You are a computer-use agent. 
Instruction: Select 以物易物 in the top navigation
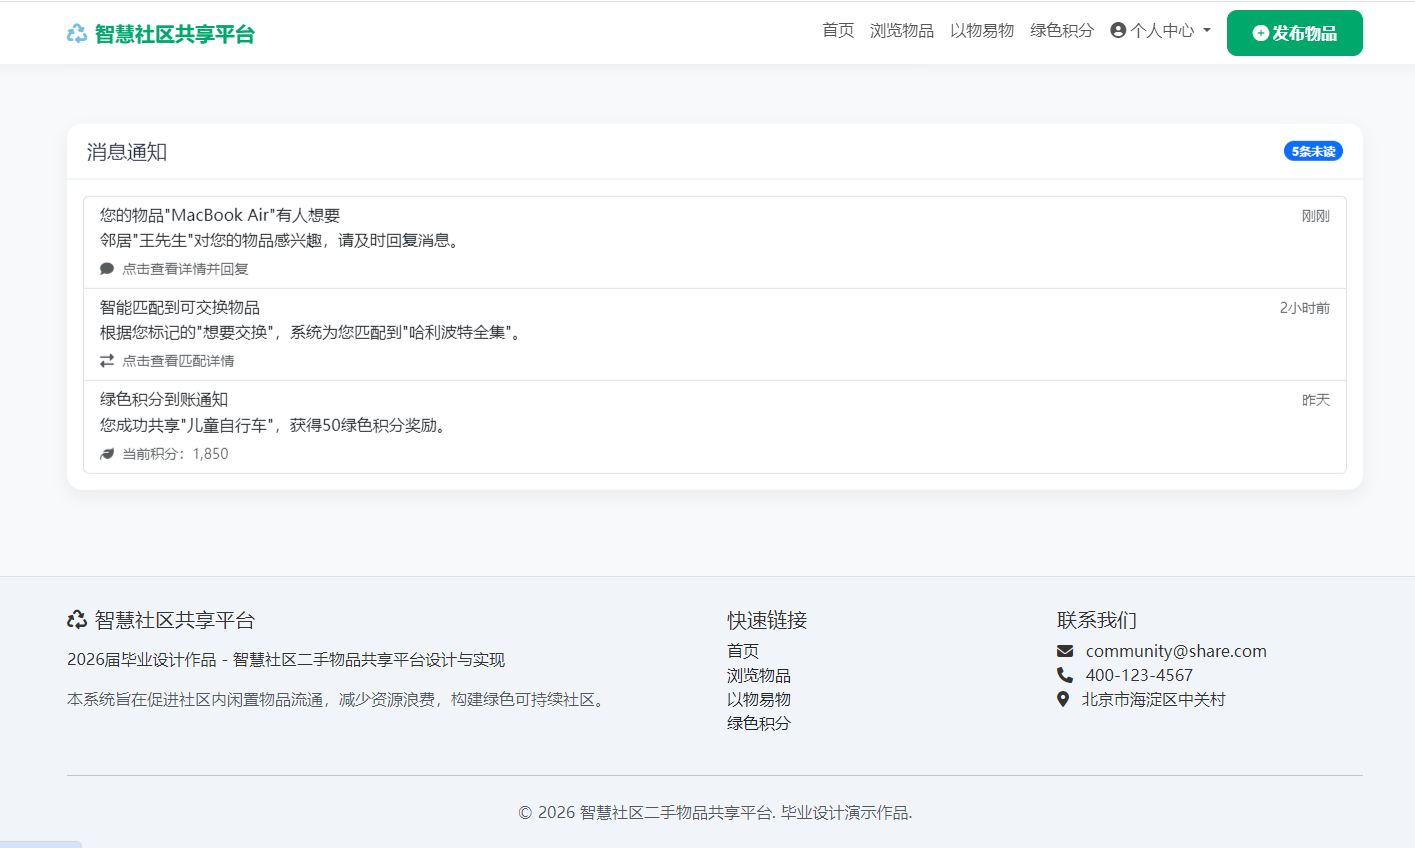point(982,31)
